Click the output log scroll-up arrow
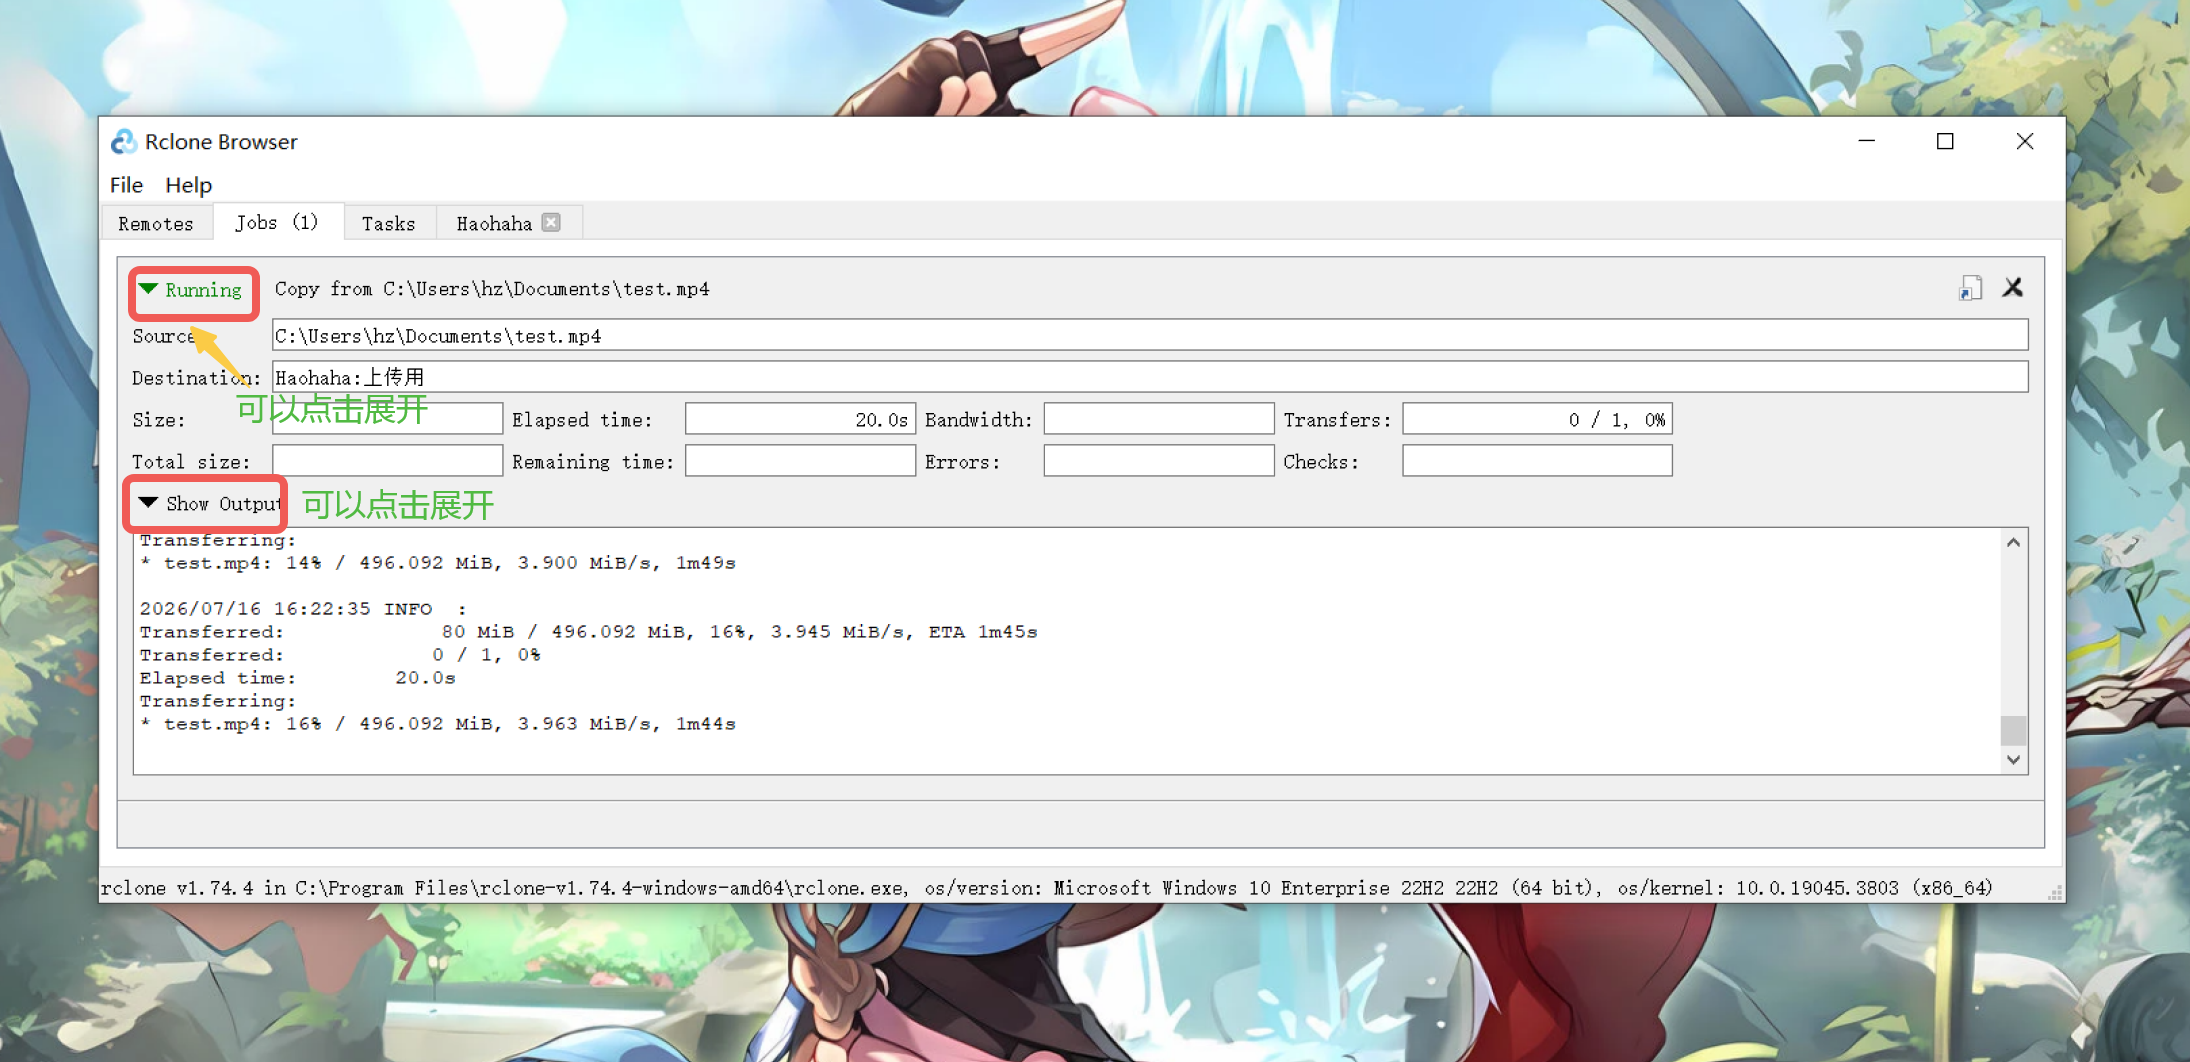Screen dimensions: 2190x1062 2013,542
